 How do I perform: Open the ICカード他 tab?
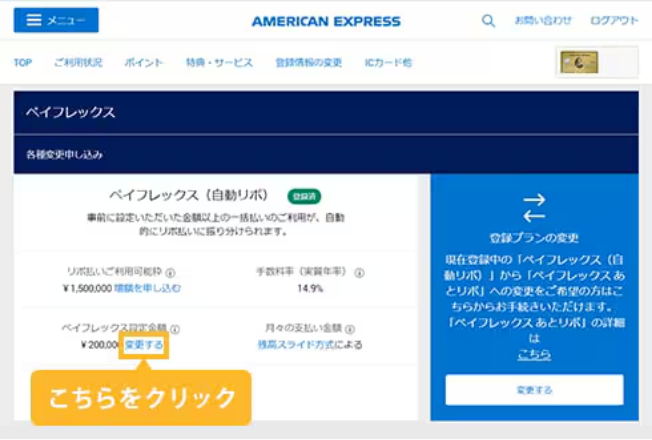[388, 63]
